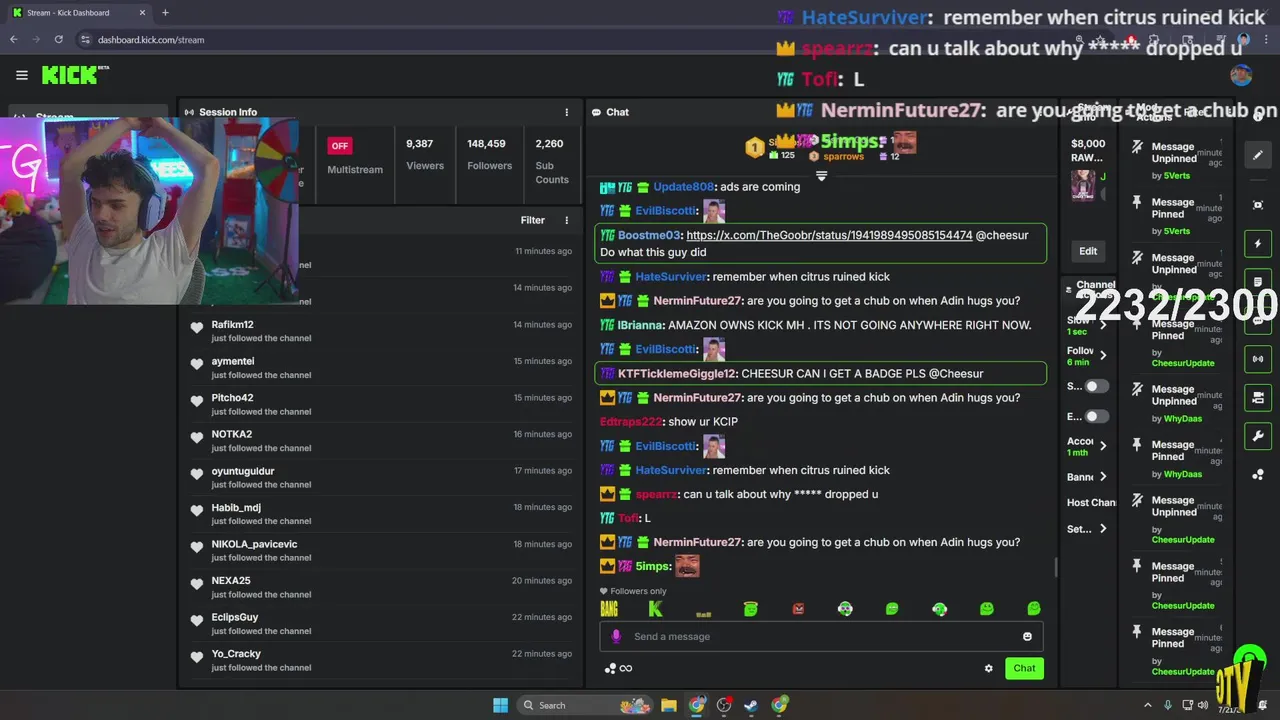Expand the Settings row chevron
The image size is (1280, 720).
tap(1103, 529)
